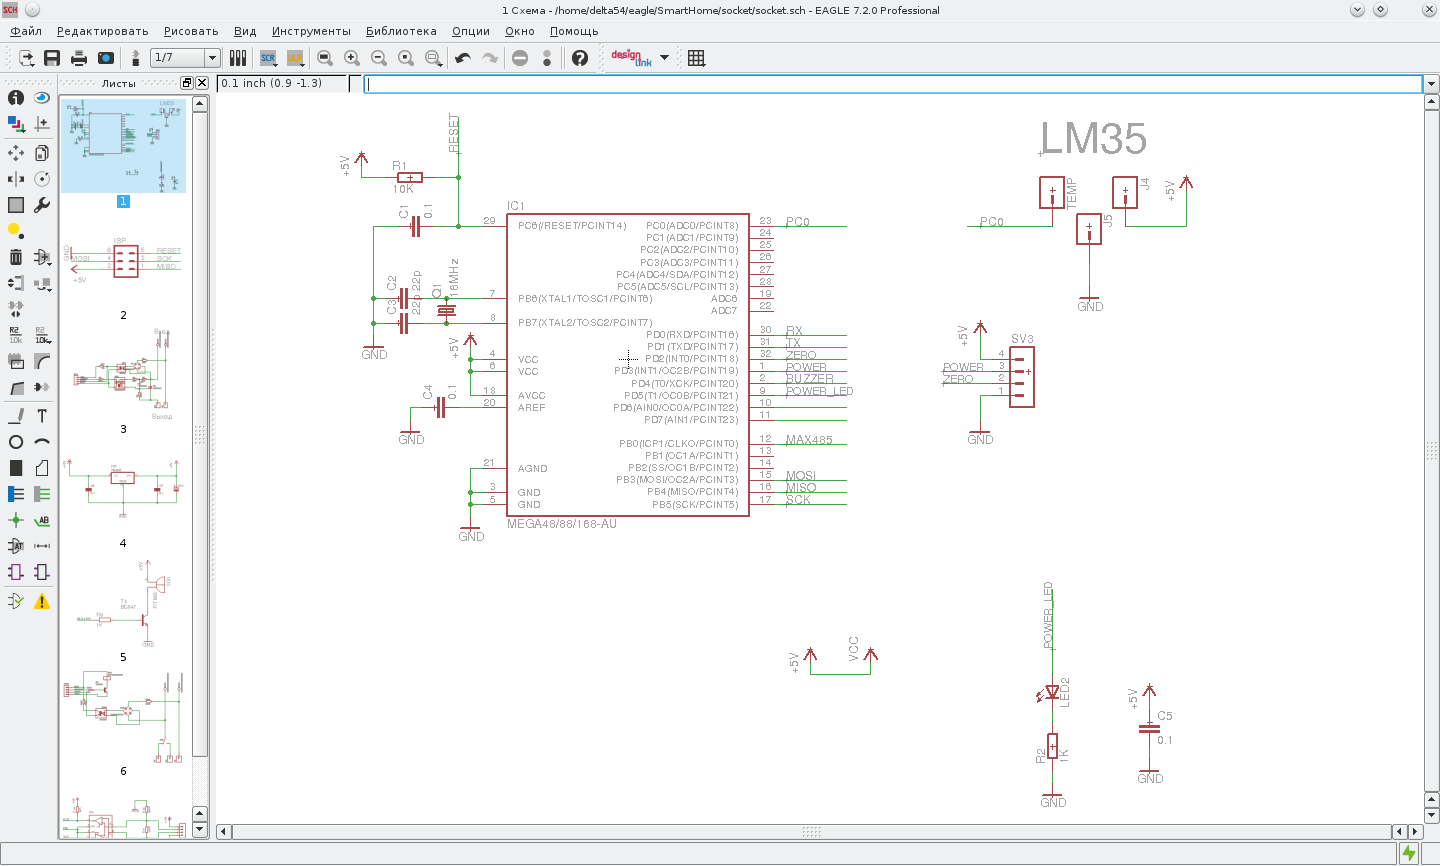Select the Junction tool
The width and height of the screenshot is (1440, 866).
click(x=16, y=520)
